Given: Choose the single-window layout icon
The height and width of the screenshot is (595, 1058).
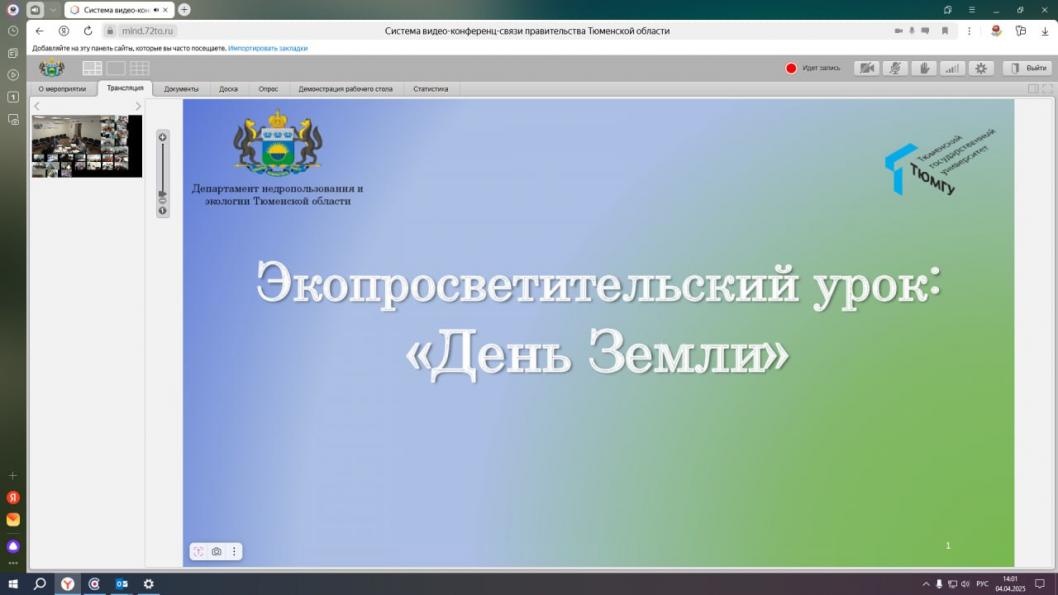Looking at the screenshot, I should (116, 68).
